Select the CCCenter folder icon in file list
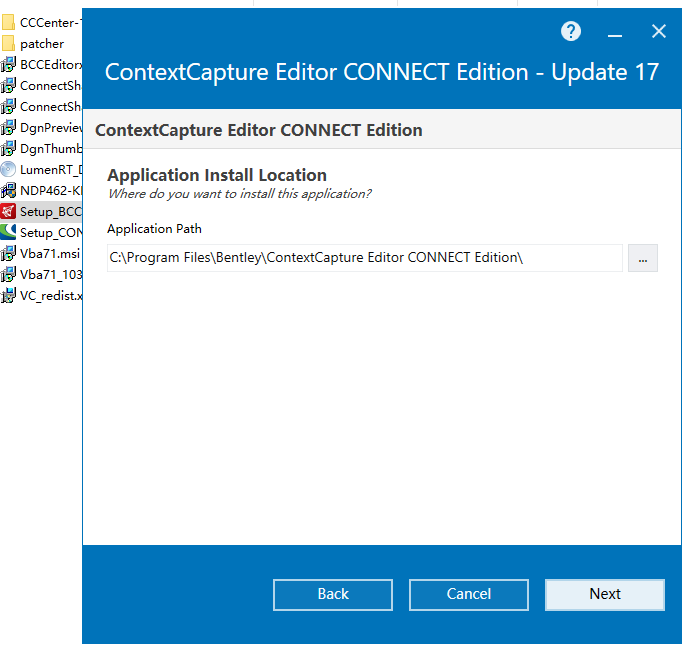This screenshot has width=683, height=649. click(x=8, y=23)
